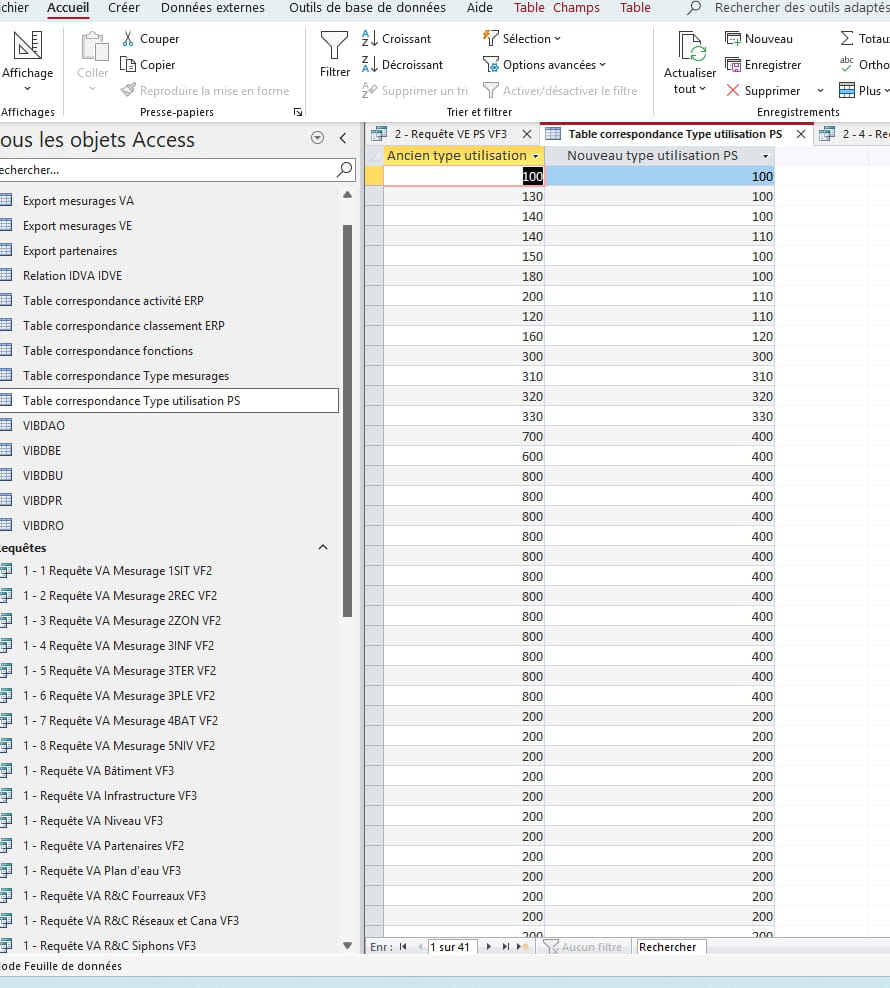This screenshot has height=988, width=890.
Task: Click the Couper scissors icon
Action: coord(128,39)
